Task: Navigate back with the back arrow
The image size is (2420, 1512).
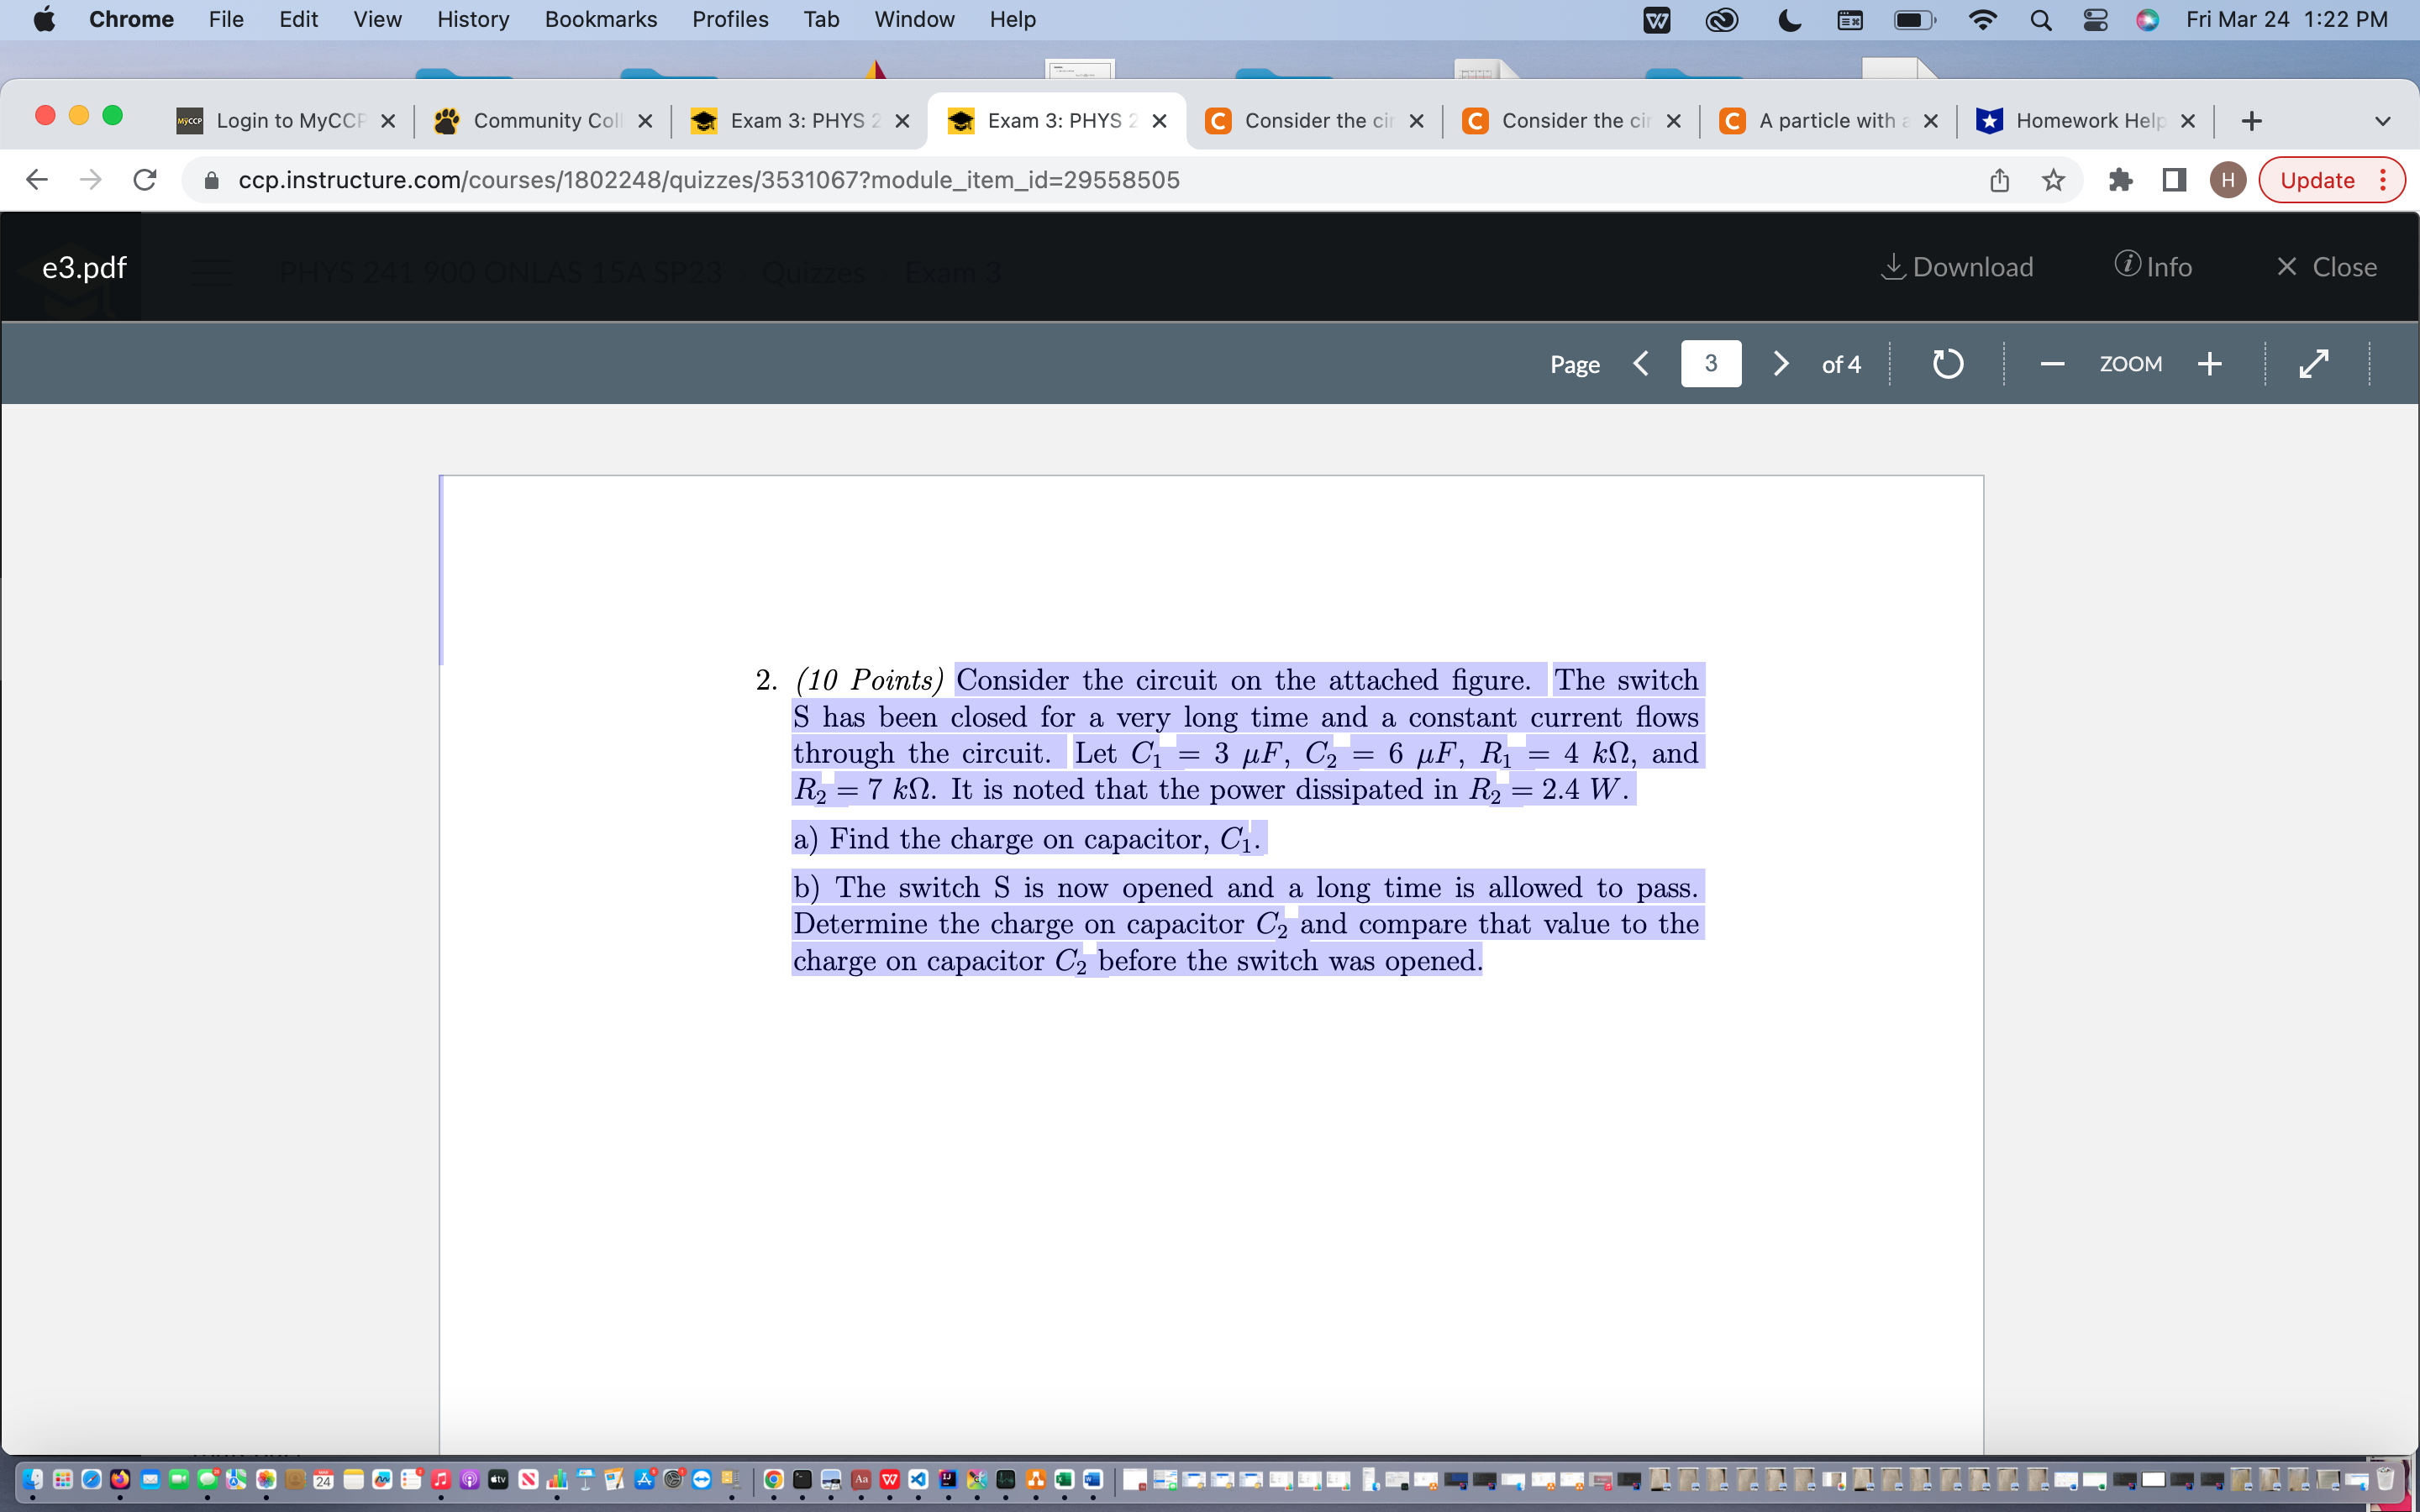Action: 36,180
